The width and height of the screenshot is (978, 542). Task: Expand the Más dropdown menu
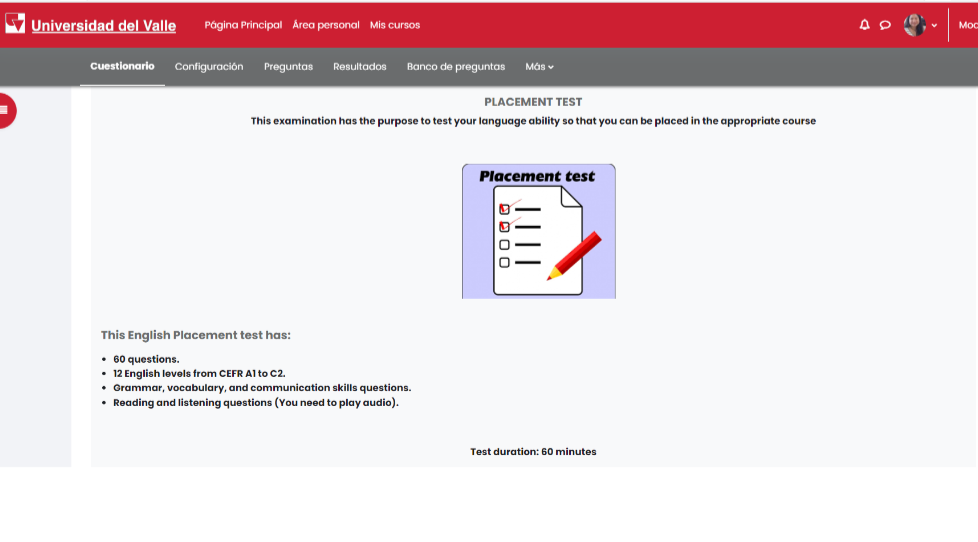[x=539, y=67]
